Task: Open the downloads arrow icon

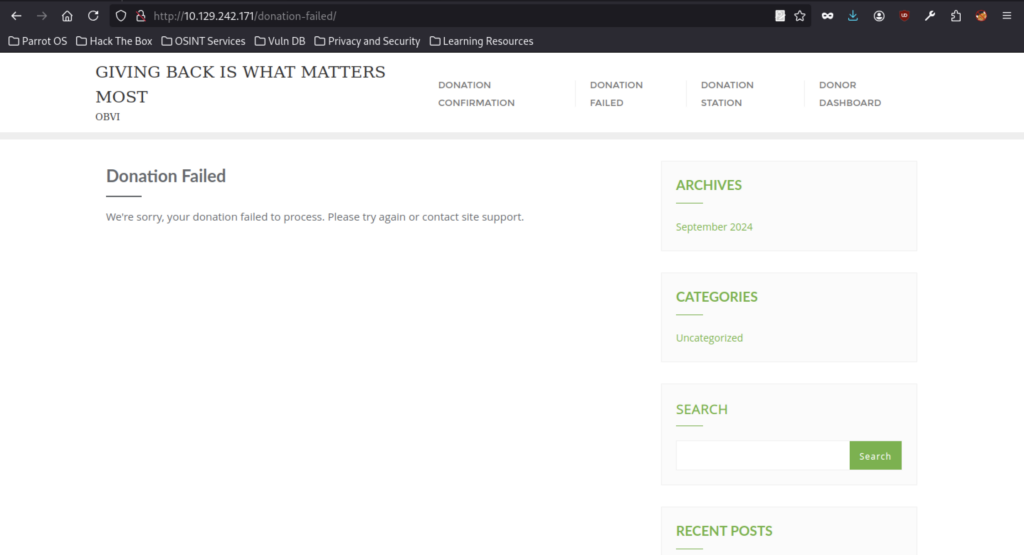Action: 853,16
